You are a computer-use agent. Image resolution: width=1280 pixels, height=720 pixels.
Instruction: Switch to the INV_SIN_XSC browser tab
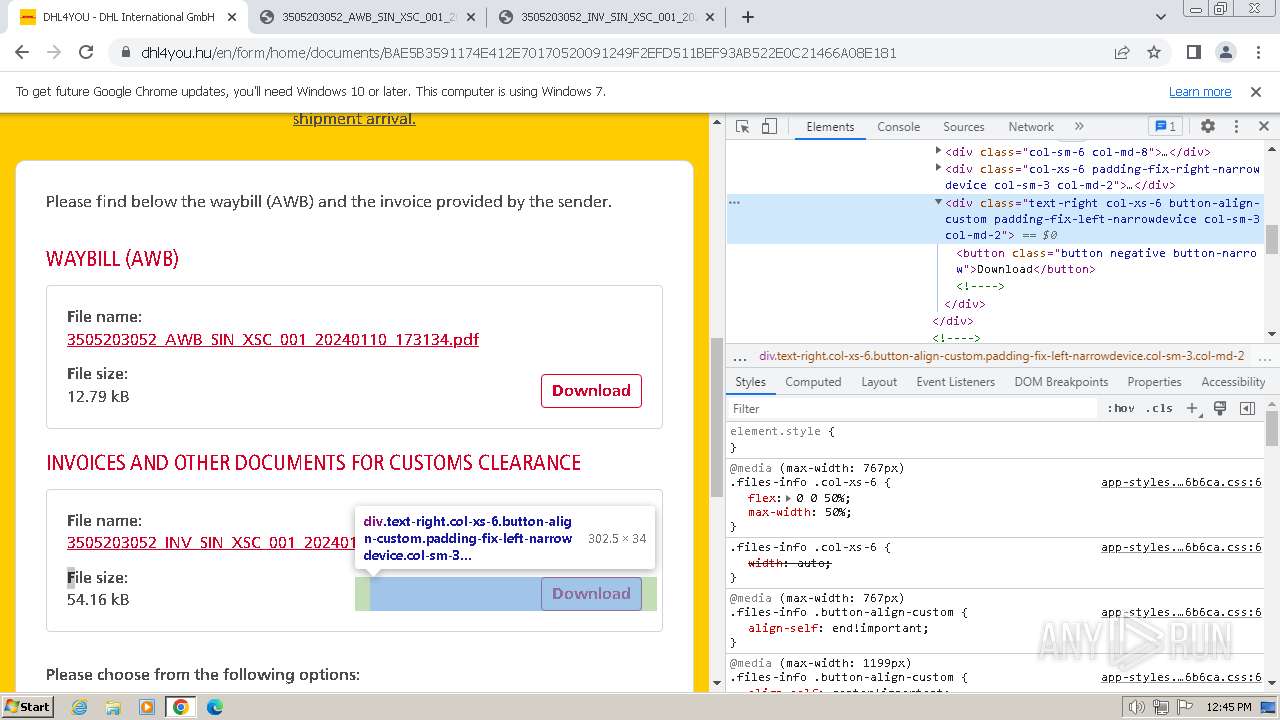605,17
